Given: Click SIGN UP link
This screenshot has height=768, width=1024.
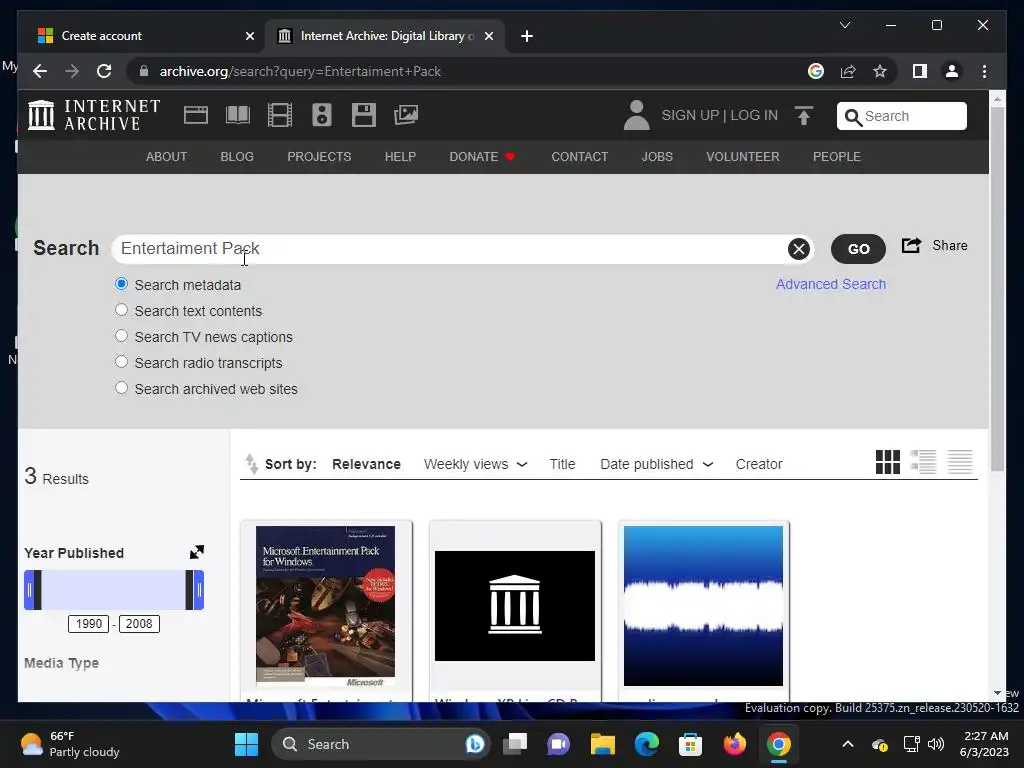Looking at the screenshot, I should (690, 116).
